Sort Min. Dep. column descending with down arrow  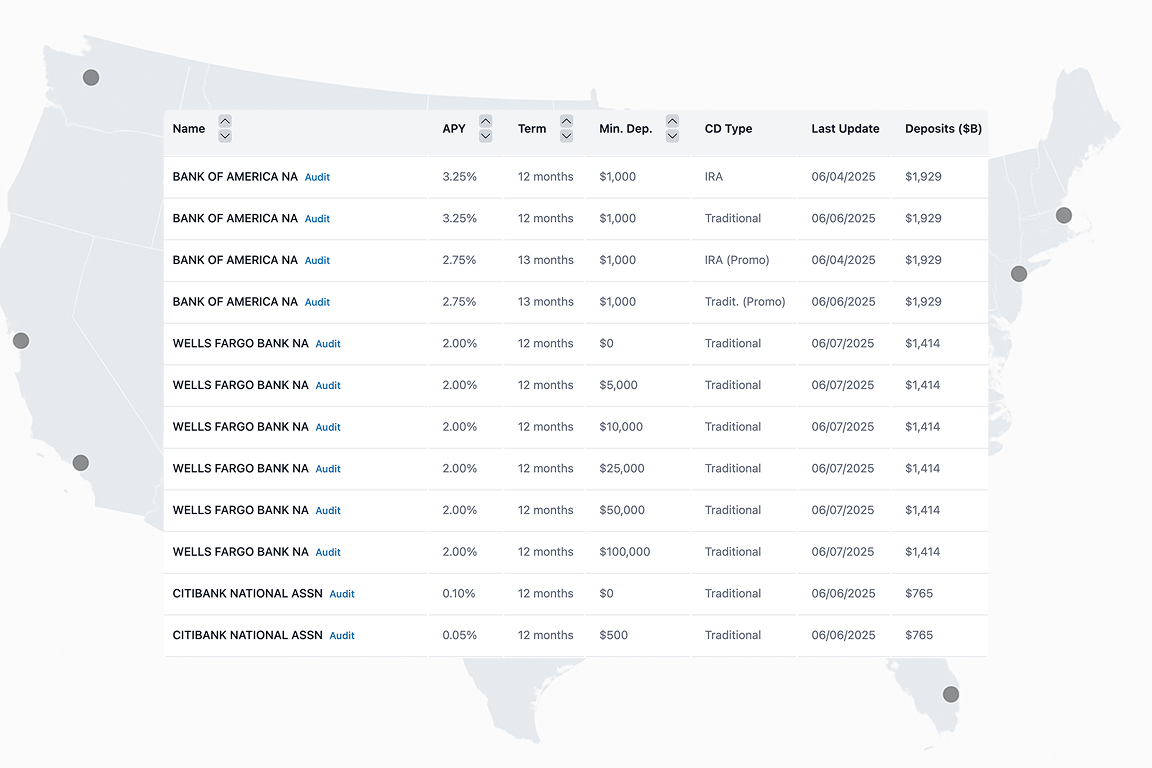click(672, 136)
